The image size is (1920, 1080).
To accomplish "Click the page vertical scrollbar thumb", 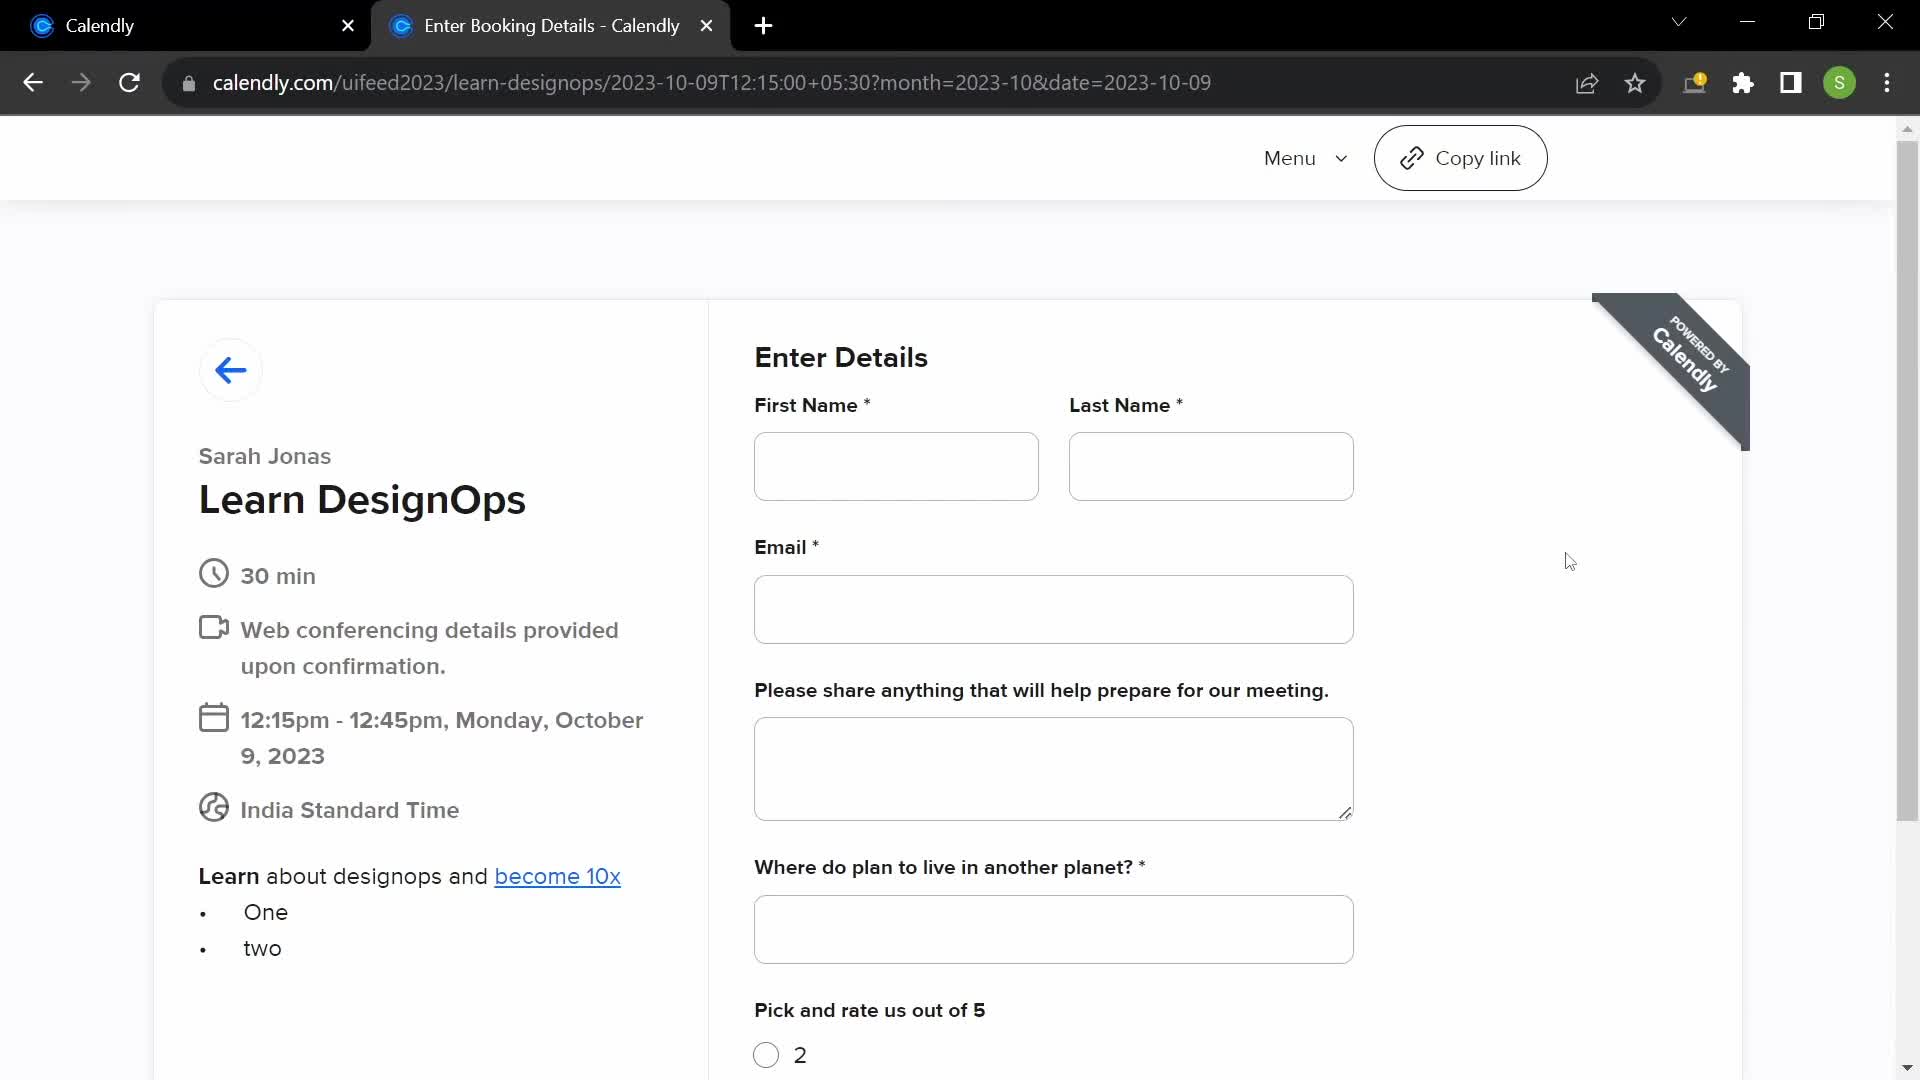I will pyautogui.click(x=1907, y=482).
